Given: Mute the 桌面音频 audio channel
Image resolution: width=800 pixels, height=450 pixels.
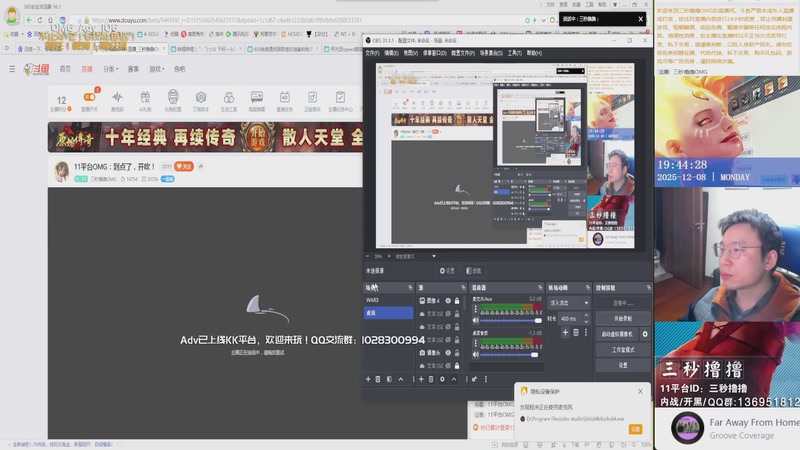Looking at the screenshot, I should click(x=476, y=355).
